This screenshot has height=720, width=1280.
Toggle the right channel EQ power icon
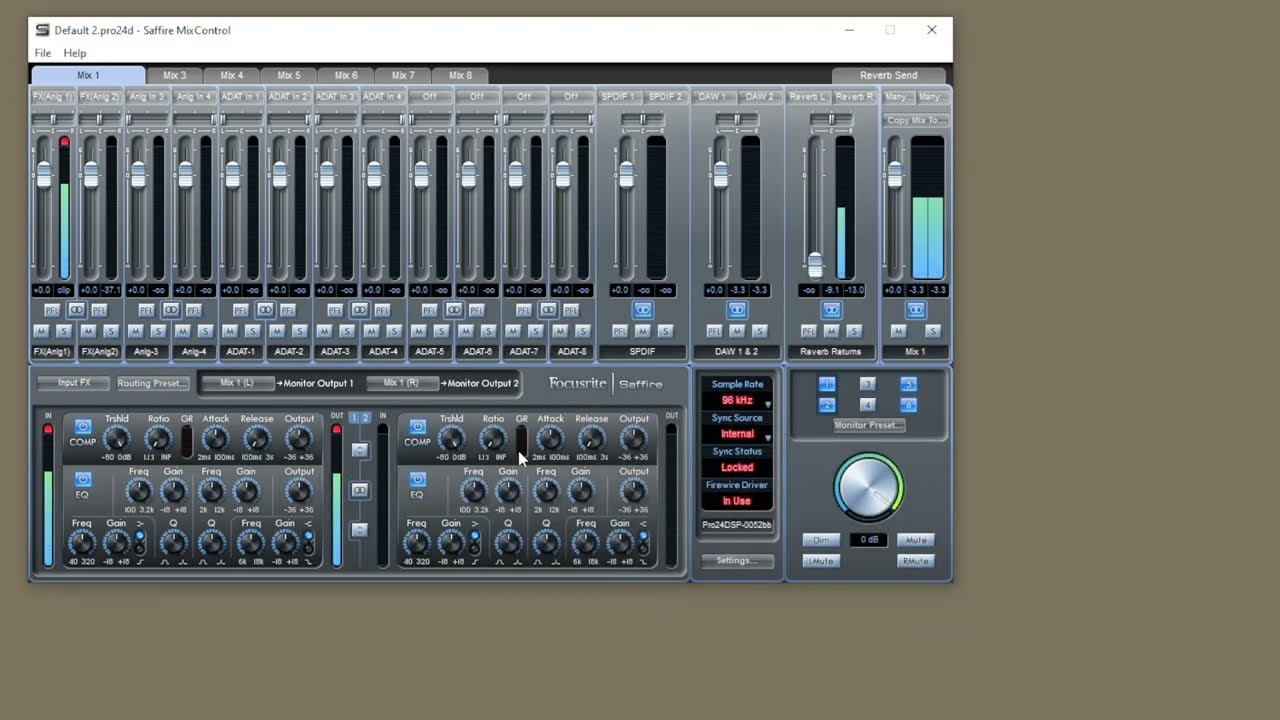(418, 480)
